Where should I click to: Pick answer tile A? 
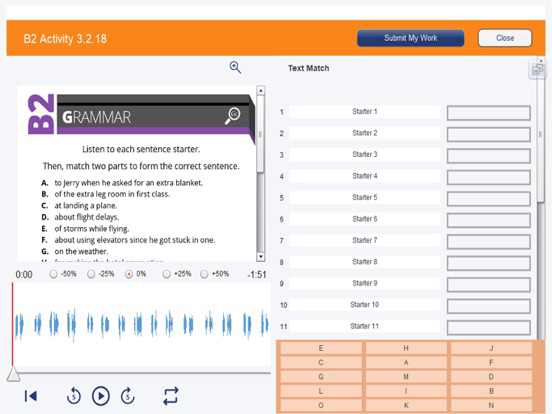click(406, 363)
